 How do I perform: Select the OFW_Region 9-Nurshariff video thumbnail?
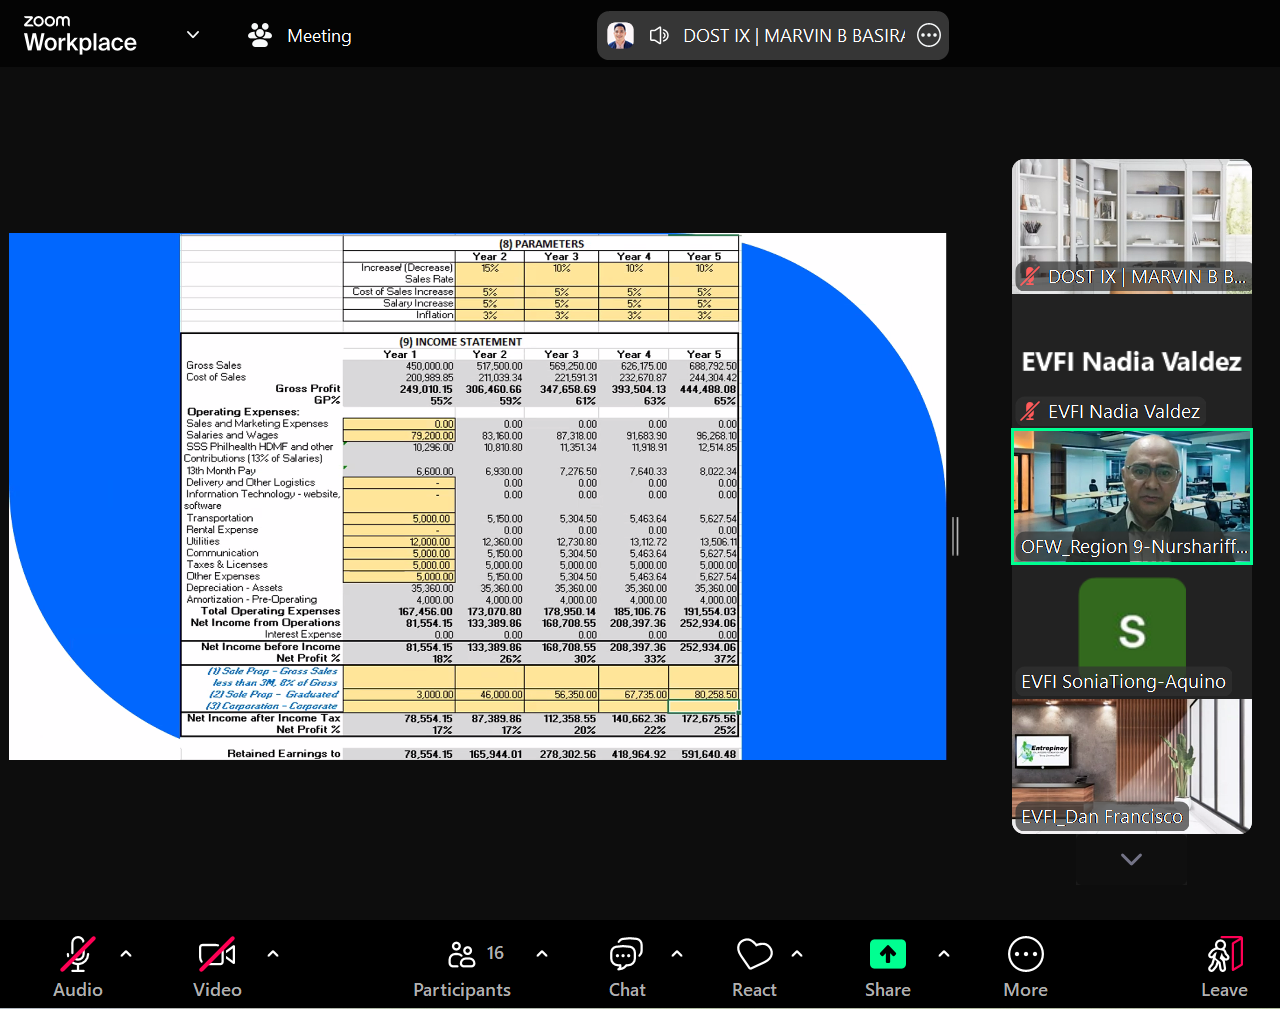point(1131,497)
